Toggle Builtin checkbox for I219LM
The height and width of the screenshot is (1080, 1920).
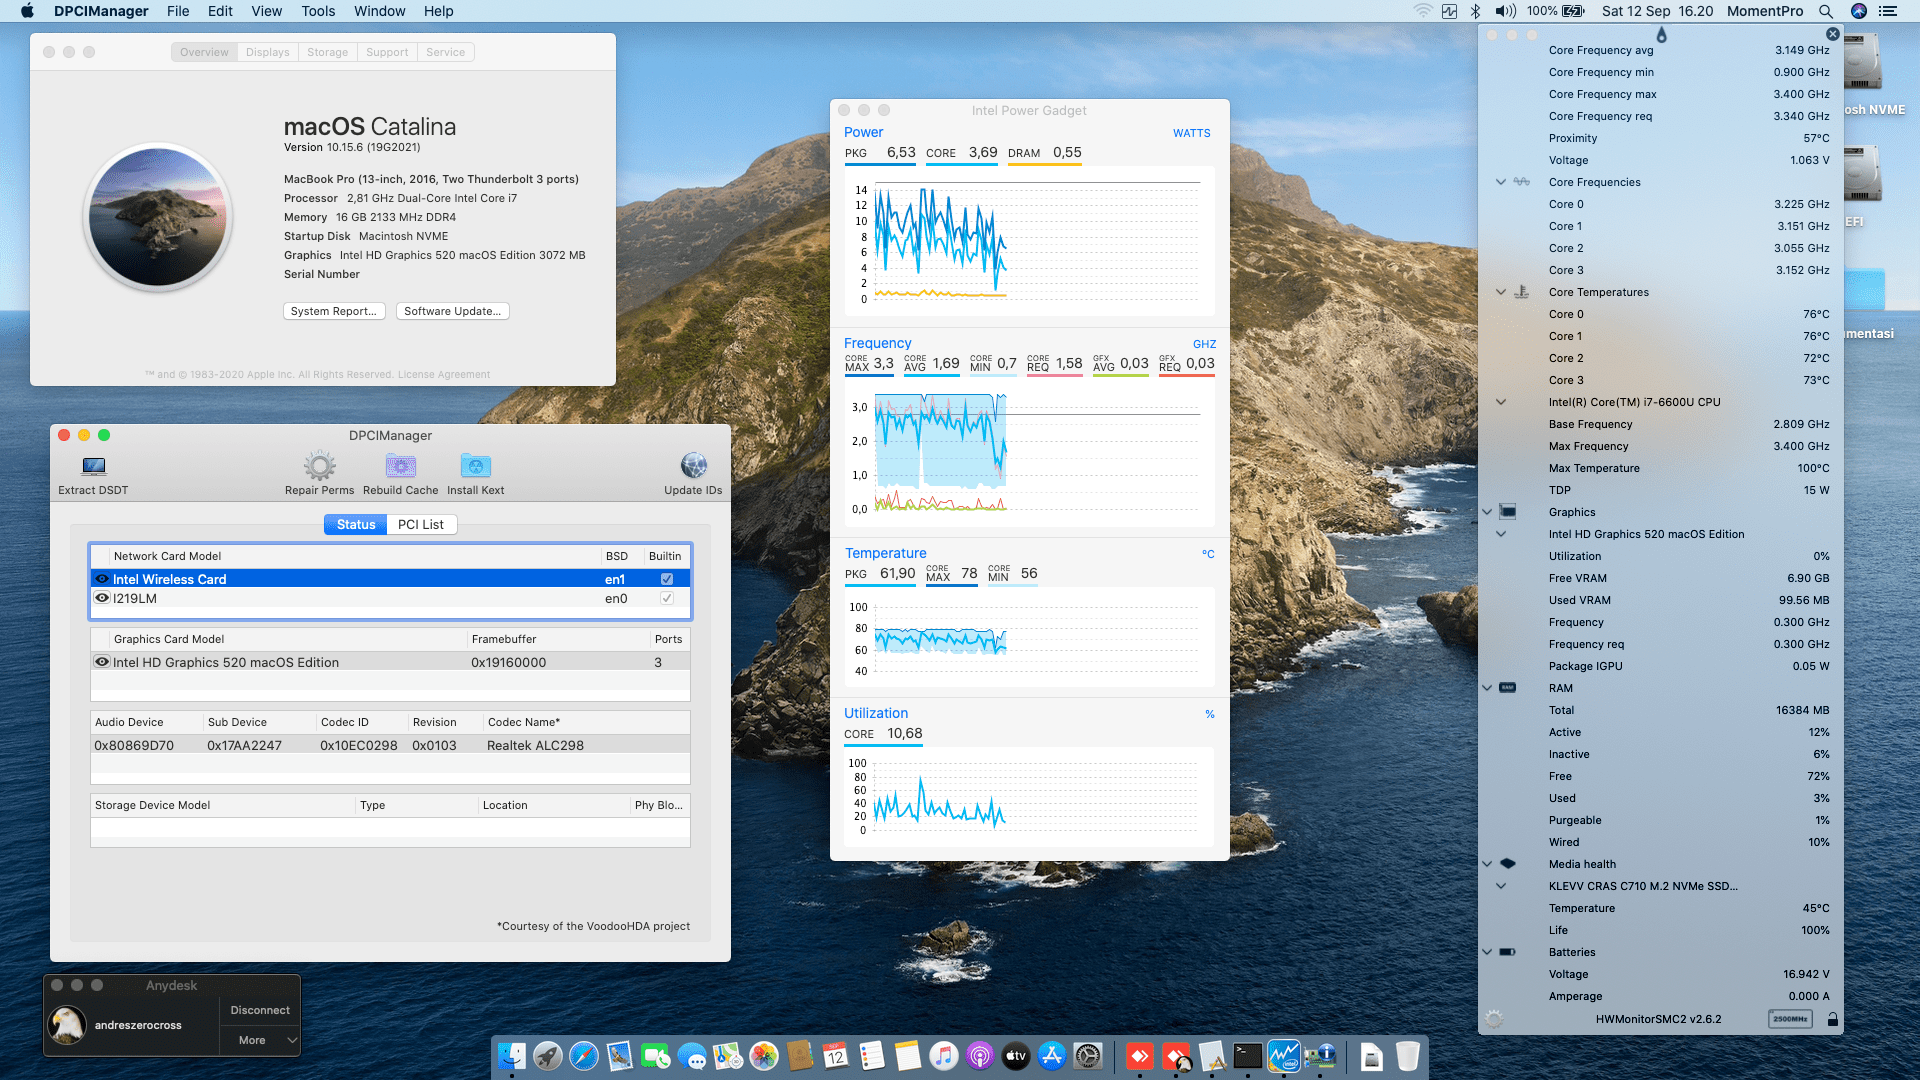tap(667, 598)
